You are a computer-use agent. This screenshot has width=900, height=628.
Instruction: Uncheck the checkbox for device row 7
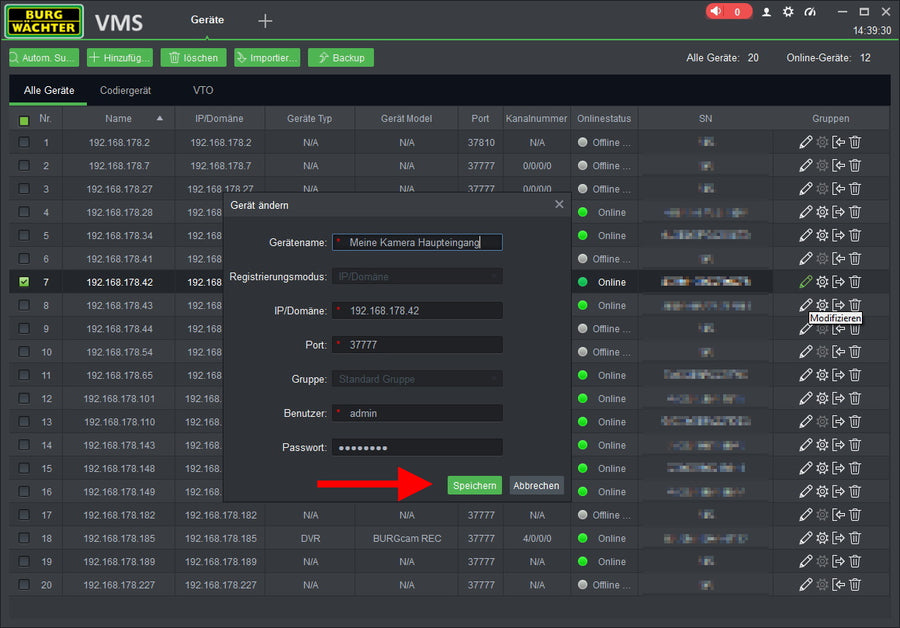click(24, 282)
